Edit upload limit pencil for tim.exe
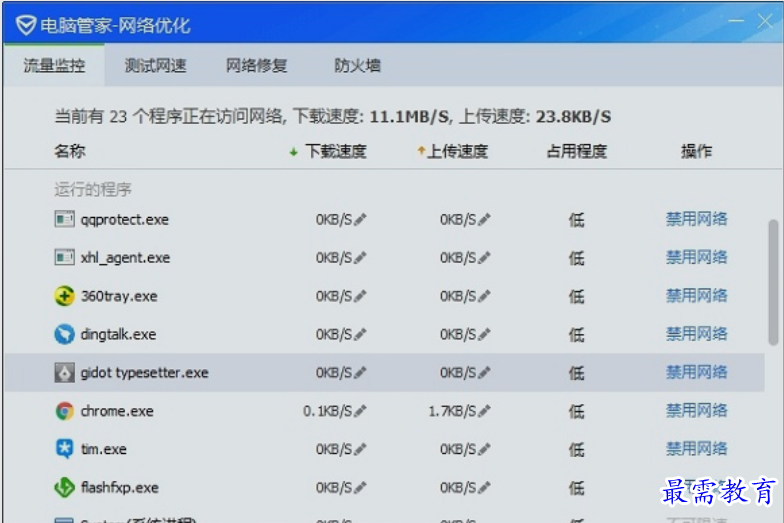 pos(484,449)
